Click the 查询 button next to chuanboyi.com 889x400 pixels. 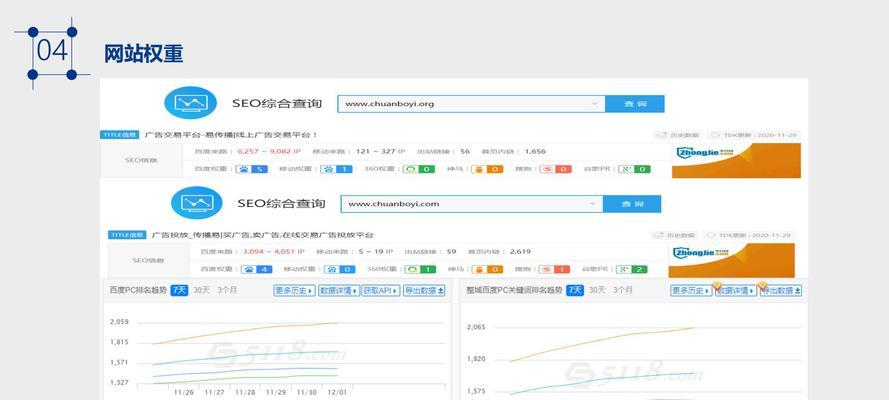pos(632,204)
